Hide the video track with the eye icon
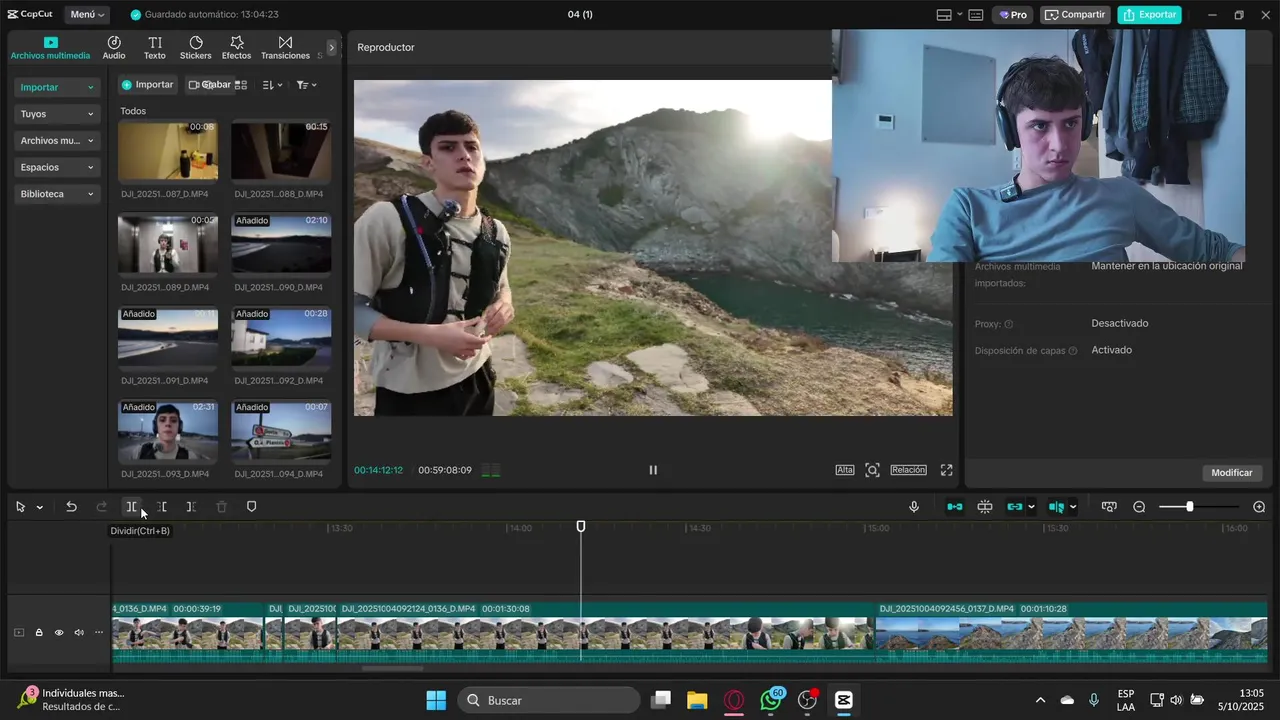This screenshot has width=1280, height=720. pyautogui.click(x=59, y=632)
